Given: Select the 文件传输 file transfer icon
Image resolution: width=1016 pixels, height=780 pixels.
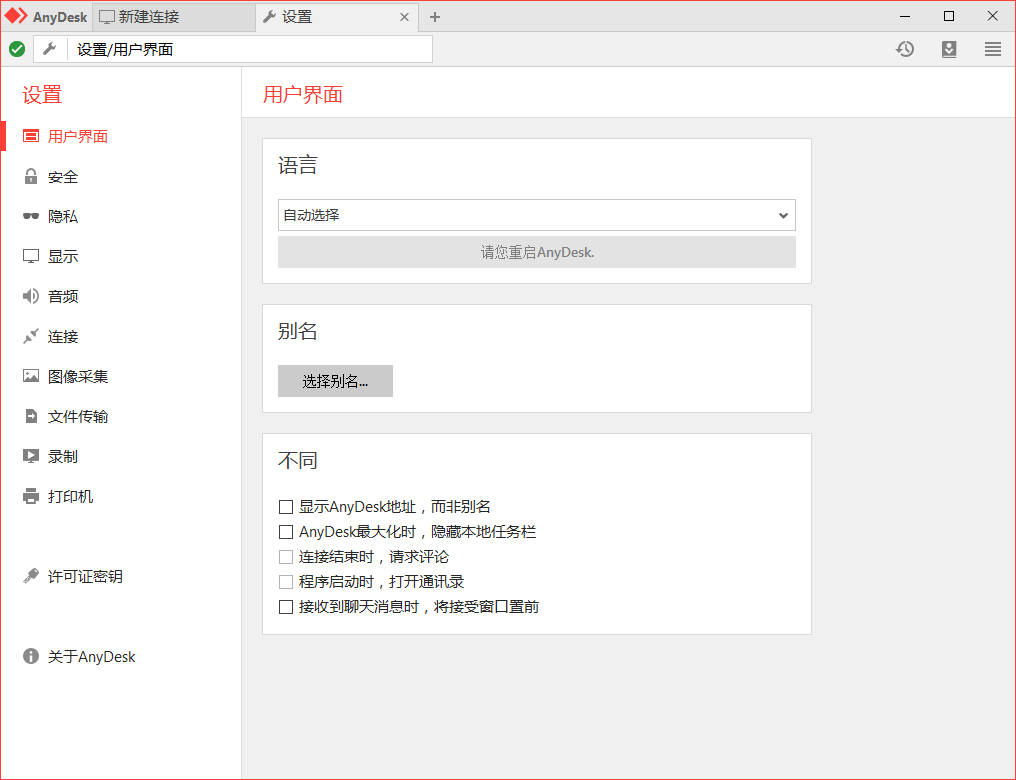Looking at the screenshot, I should tap(31, 416).
